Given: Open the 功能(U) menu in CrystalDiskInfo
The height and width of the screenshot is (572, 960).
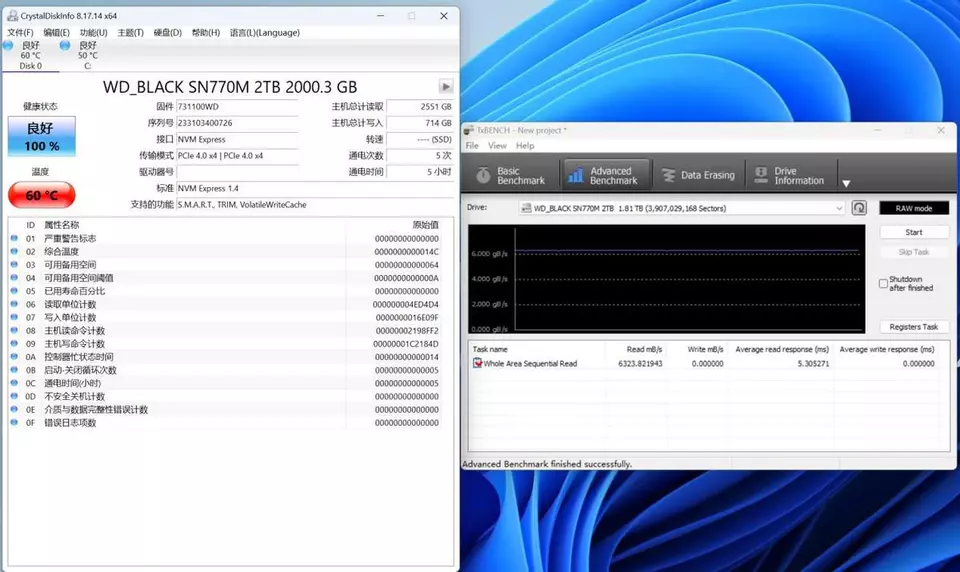Looking at the screenshot, I should point(93,32).
